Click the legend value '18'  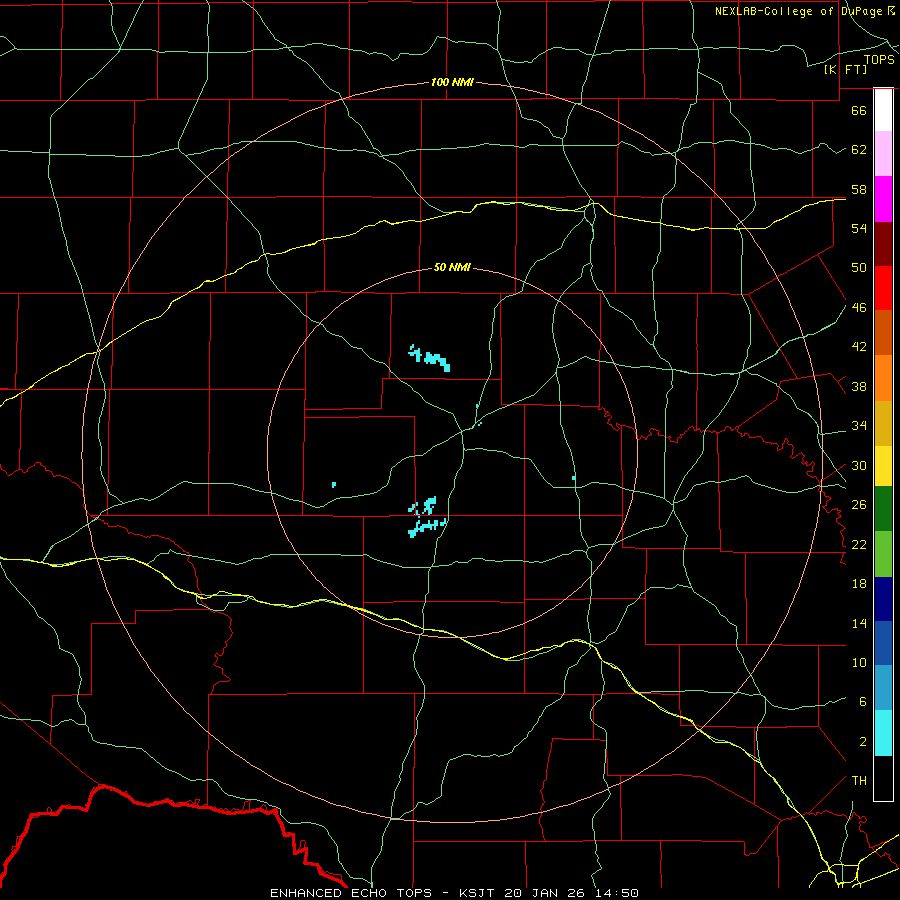(859, 584)
